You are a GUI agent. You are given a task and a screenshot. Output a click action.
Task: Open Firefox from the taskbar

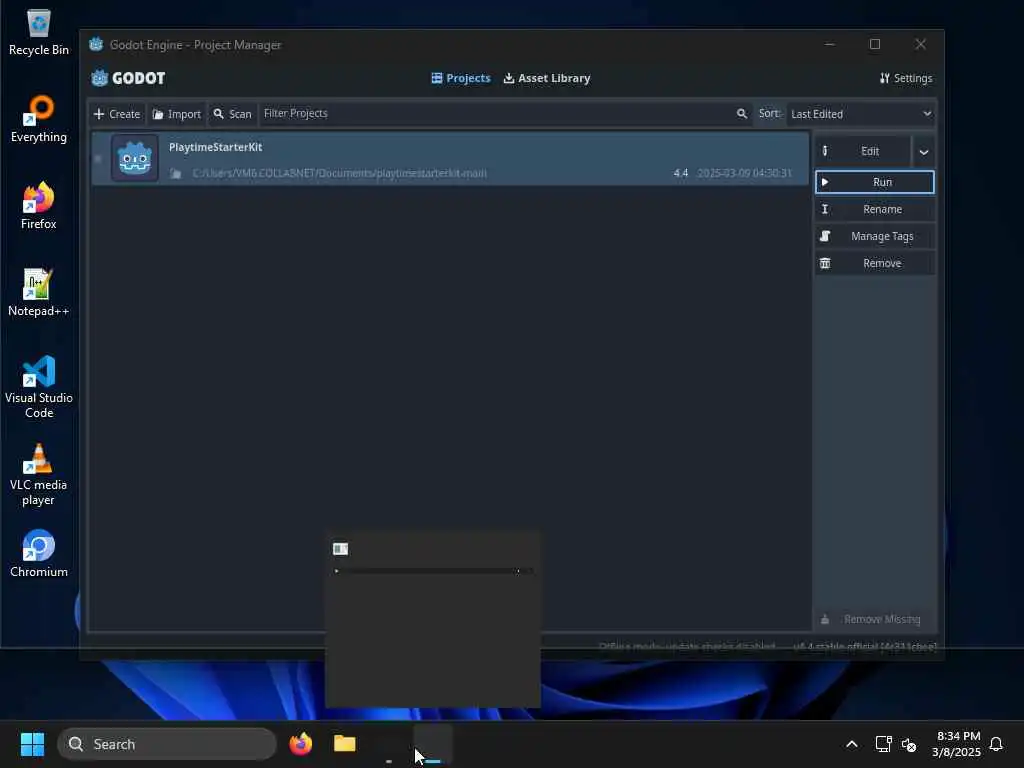coord(300,744)
